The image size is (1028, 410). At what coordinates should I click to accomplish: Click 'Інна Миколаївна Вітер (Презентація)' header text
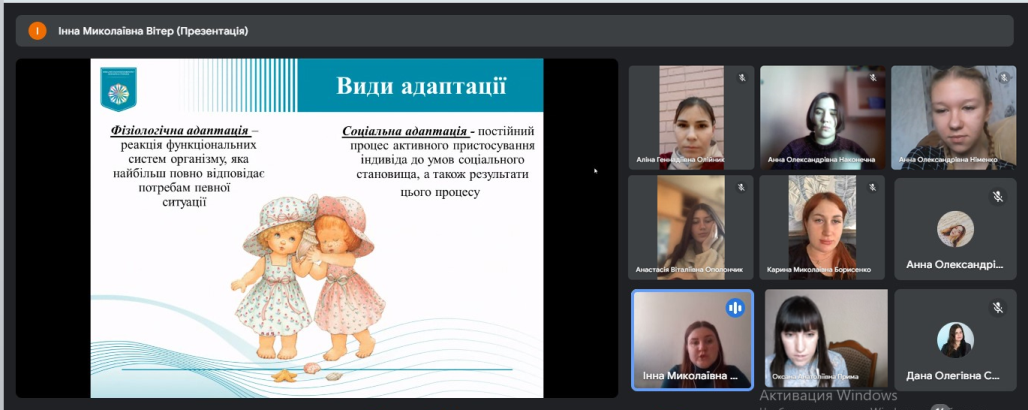(x=153, y=31)
